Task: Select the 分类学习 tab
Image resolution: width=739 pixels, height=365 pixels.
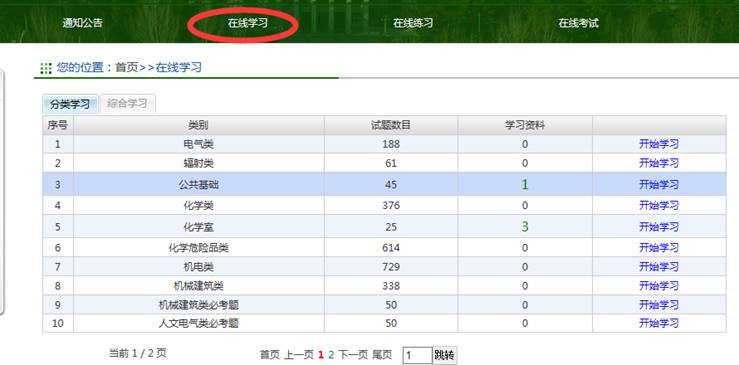Action: point(70,104)
